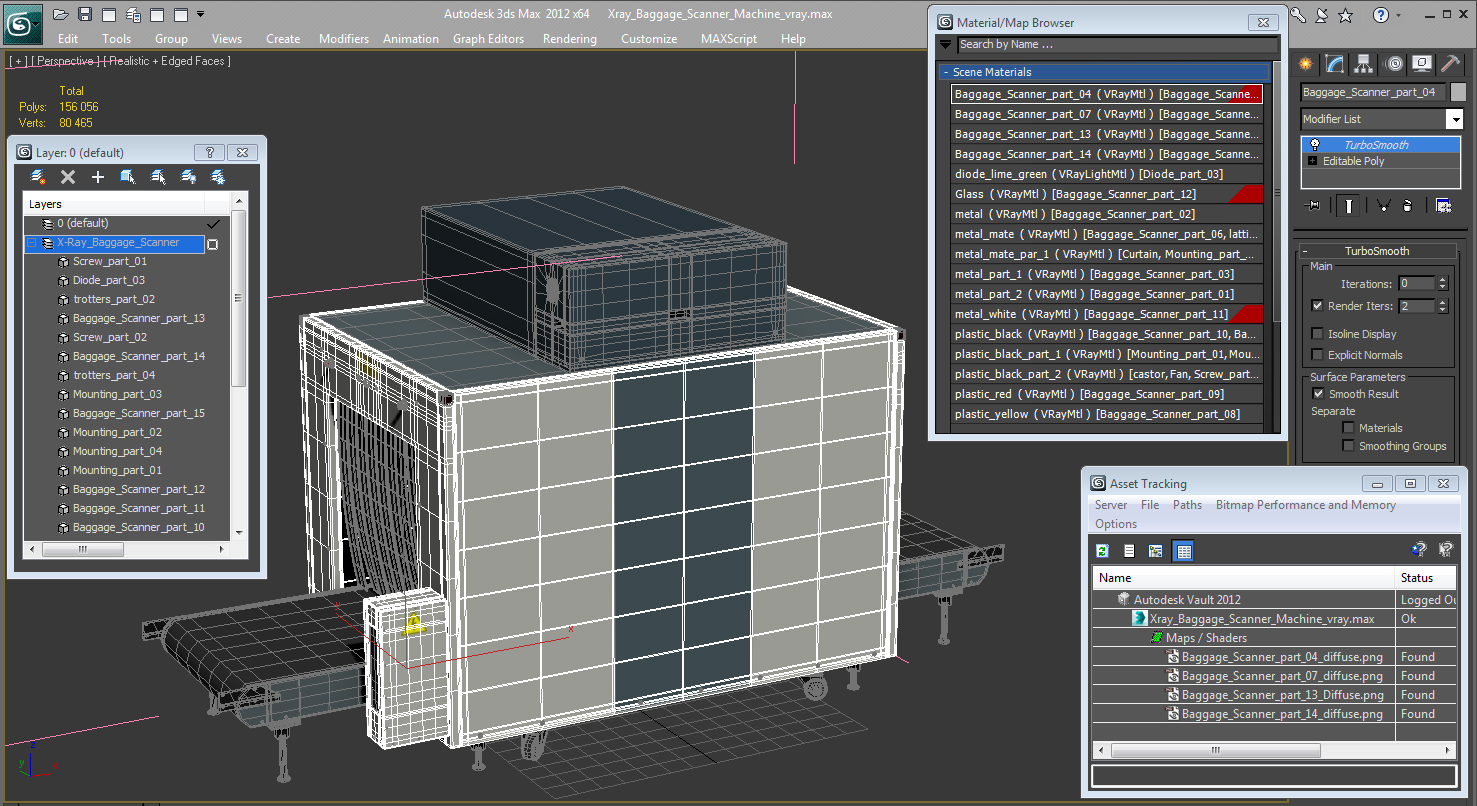Expand the Editable Poly stack entry
This screenshot has width=1477, height=806.
pos(1313,161)
